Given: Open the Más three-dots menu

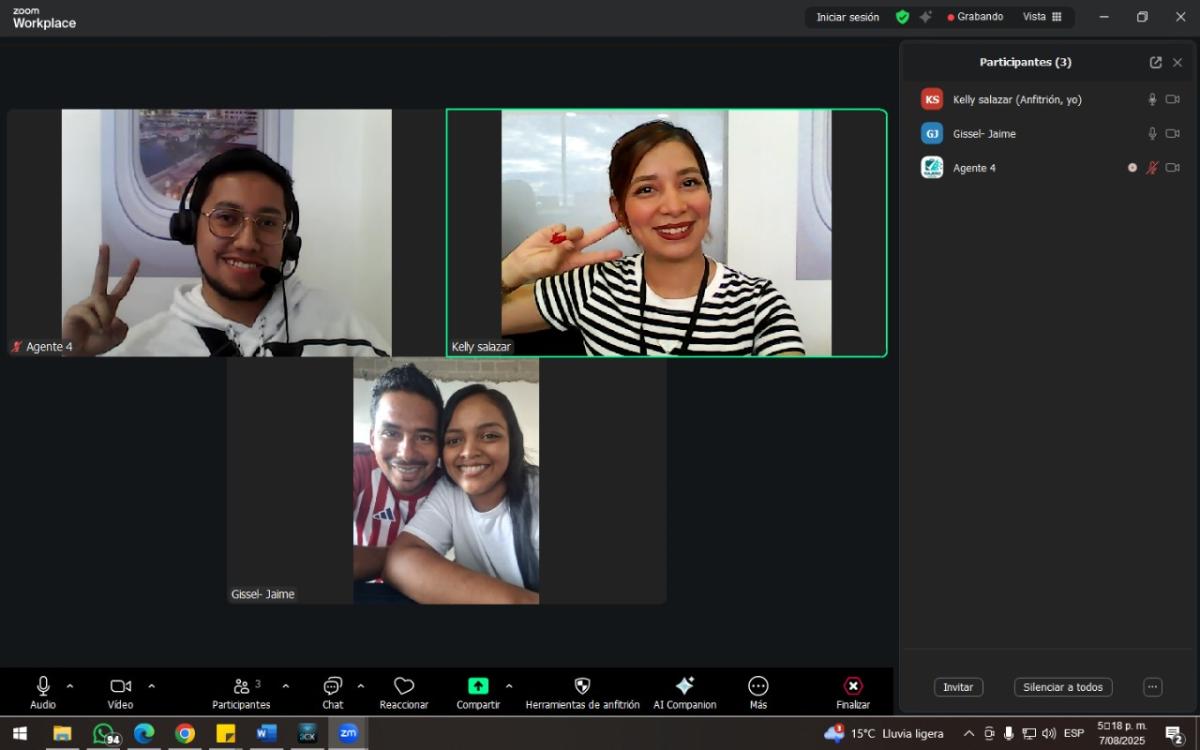Looking at the screenshot, I should (x=758, y=686).
